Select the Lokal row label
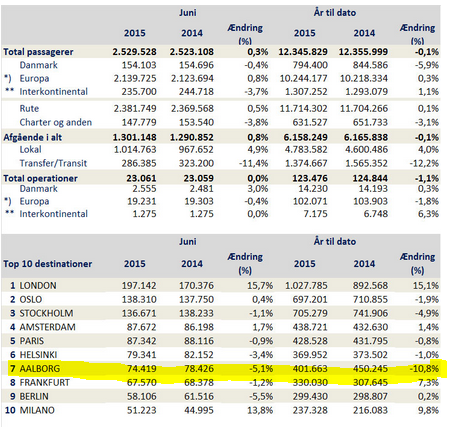The height and width of the screenshot is (427, 449). click(30, 150)
